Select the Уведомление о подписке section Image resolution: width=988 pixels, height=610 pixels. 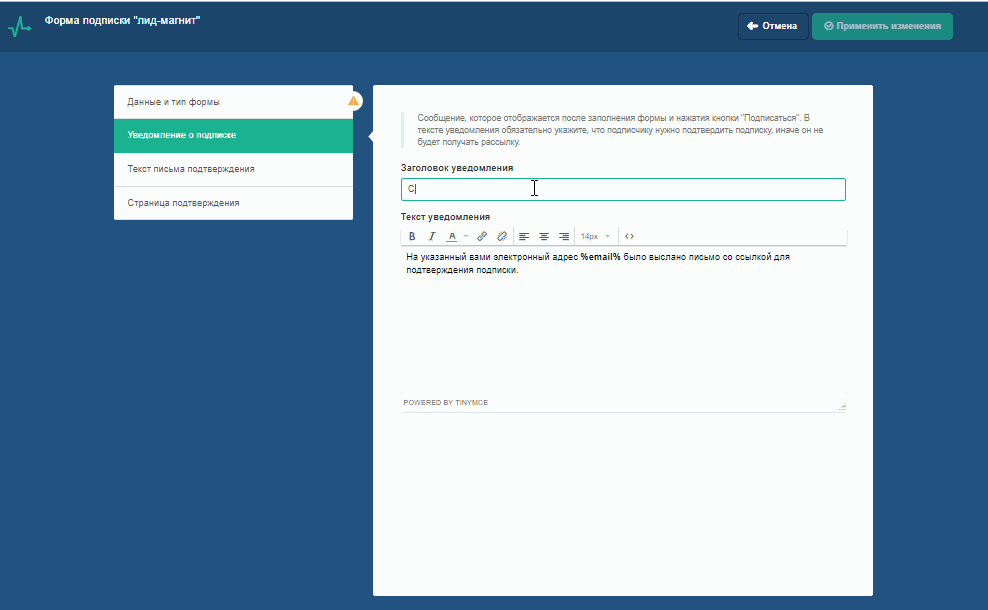(233, 135)
